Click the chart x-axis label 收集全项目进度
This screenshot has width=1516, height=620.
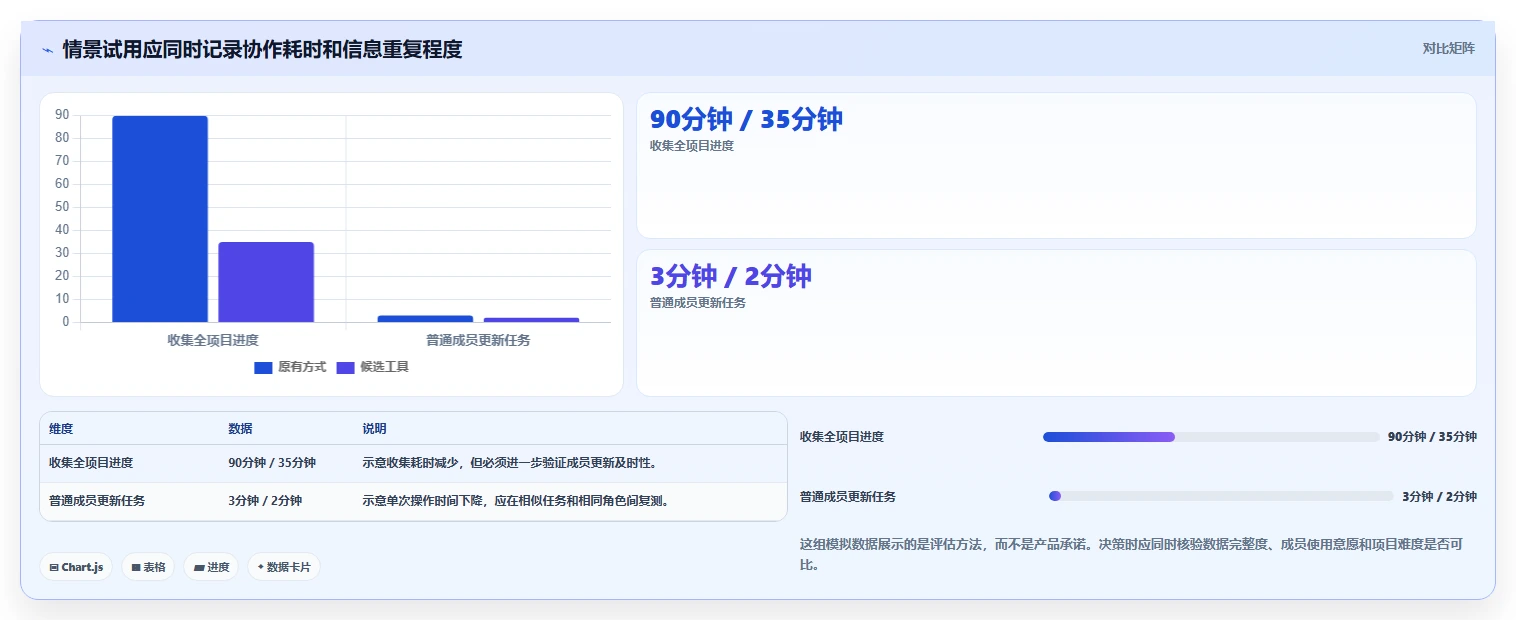click(x=213, y=340)
